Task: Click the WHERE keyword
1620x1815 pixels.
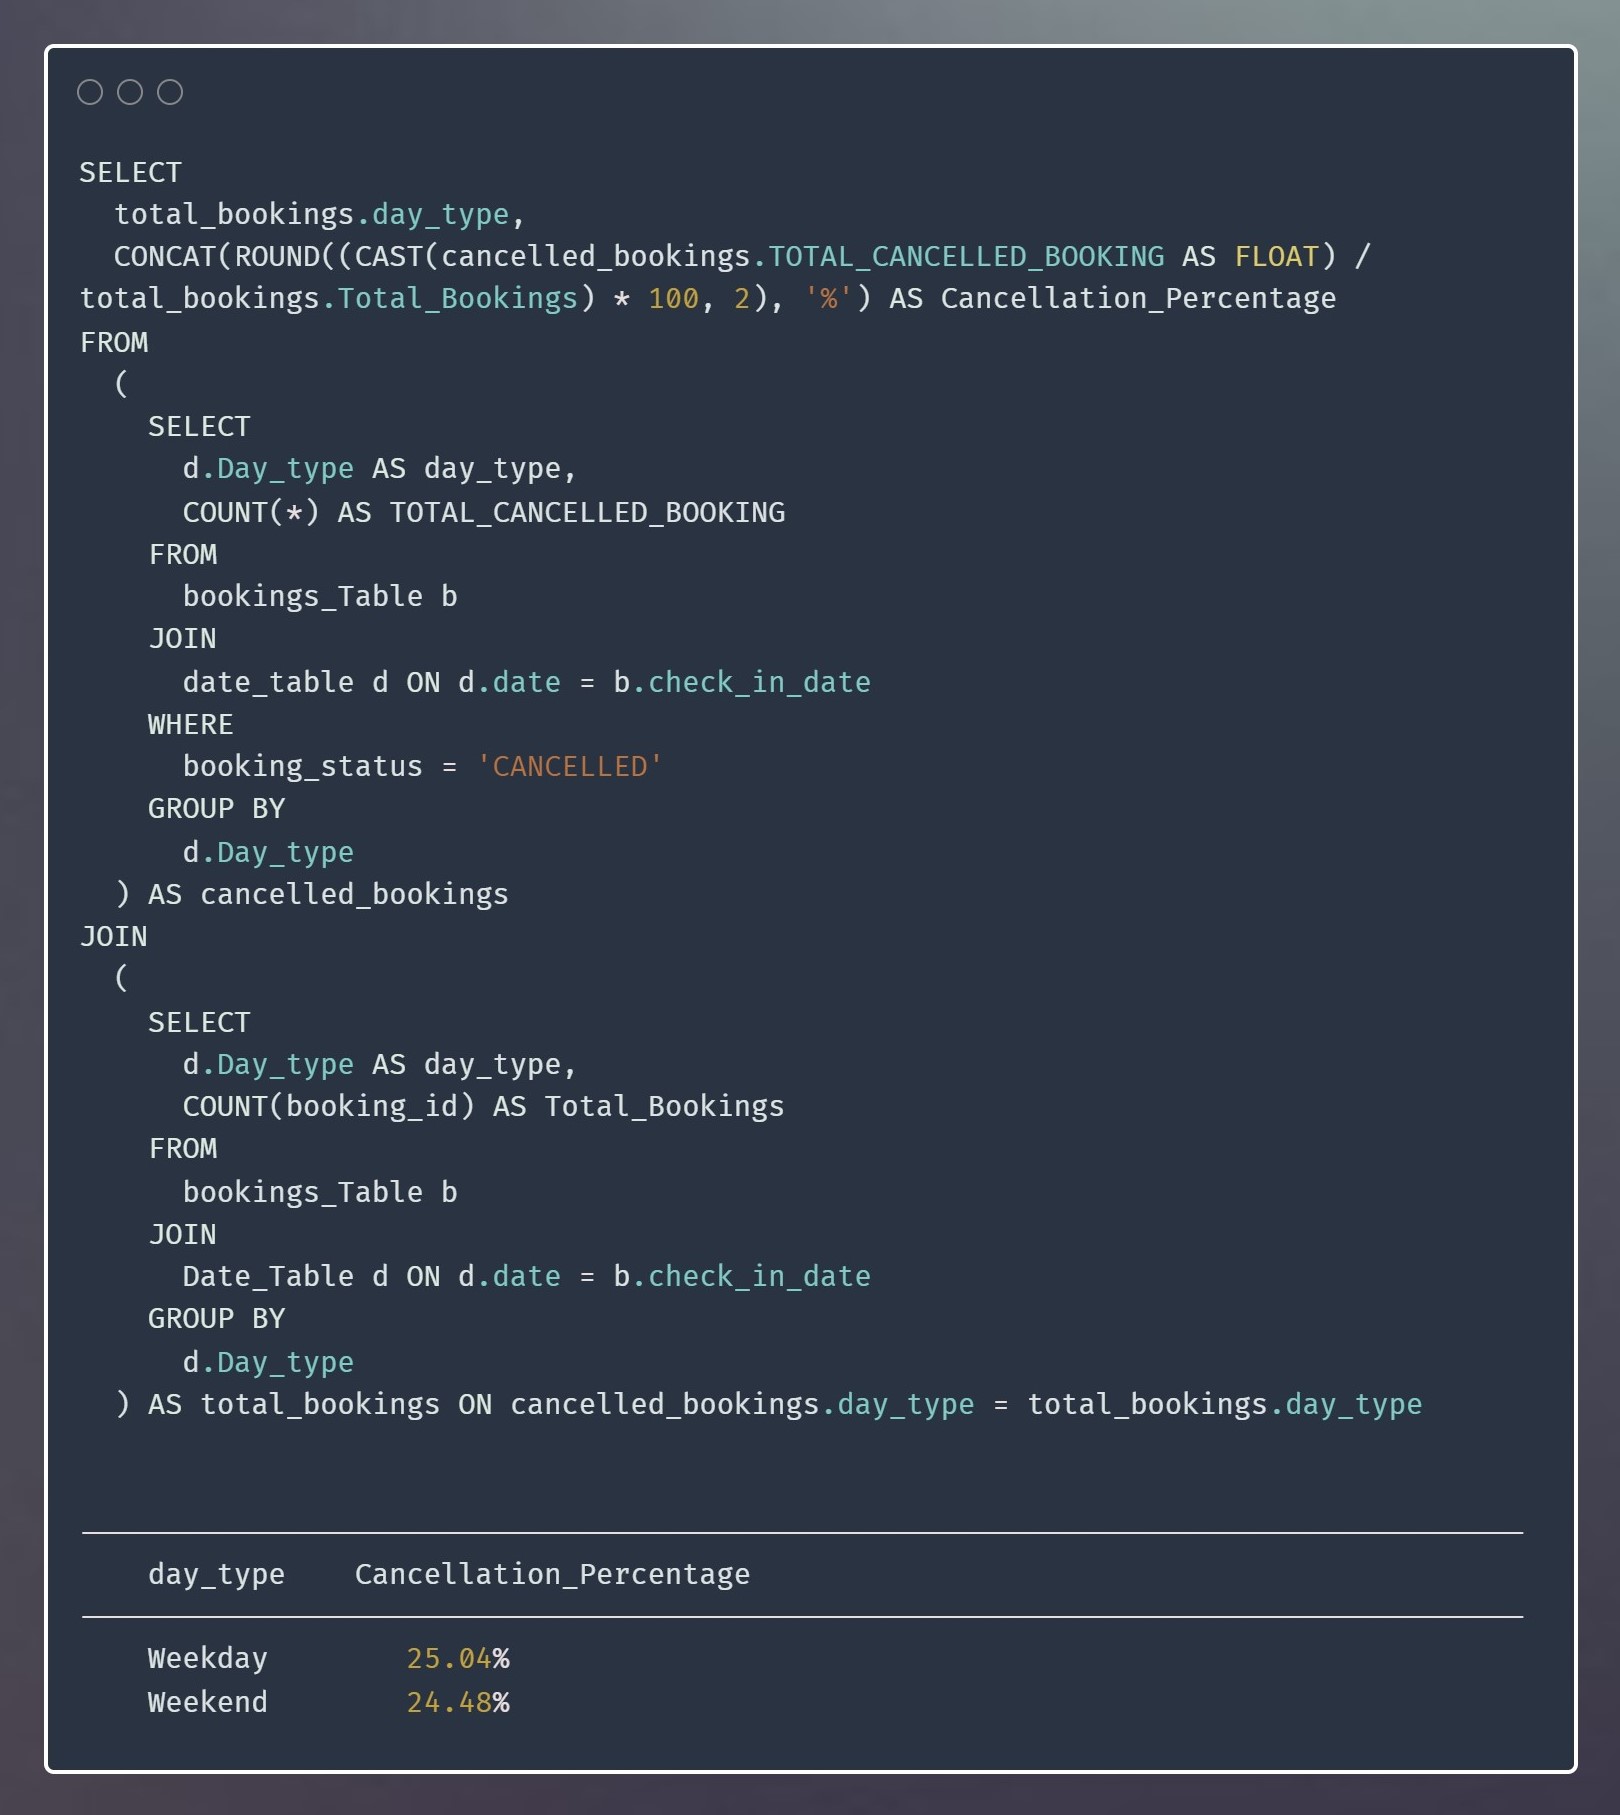Action: (190, 725)
